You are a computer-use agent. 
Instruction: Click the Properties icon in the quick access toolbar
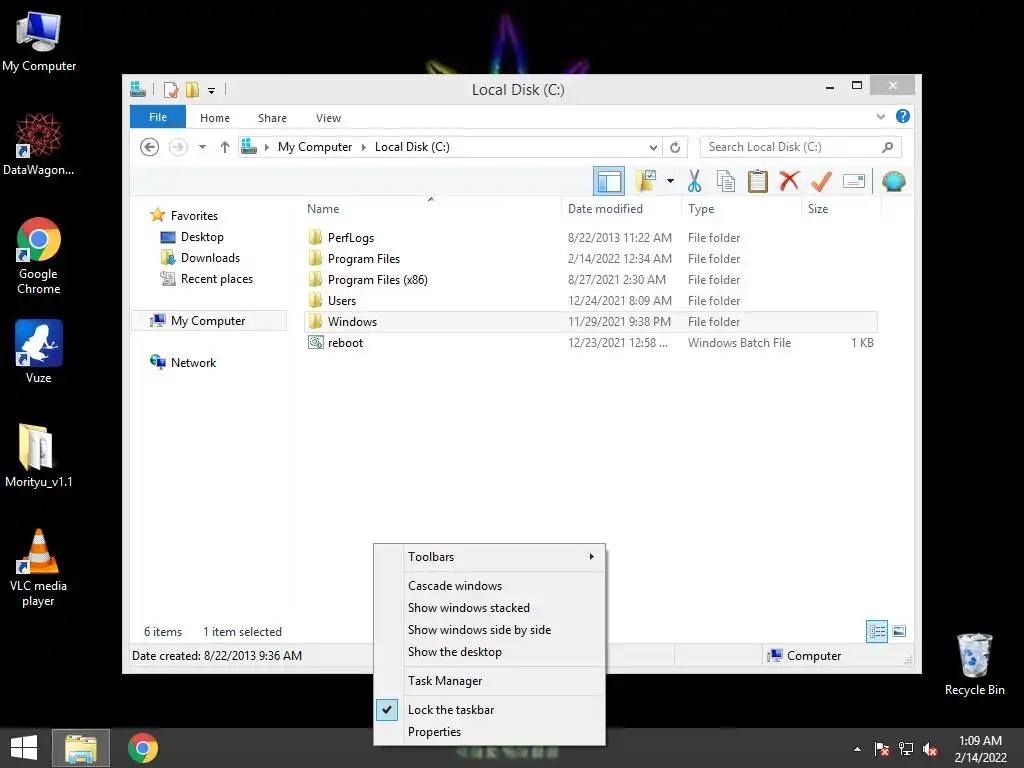tap(171, 89)
